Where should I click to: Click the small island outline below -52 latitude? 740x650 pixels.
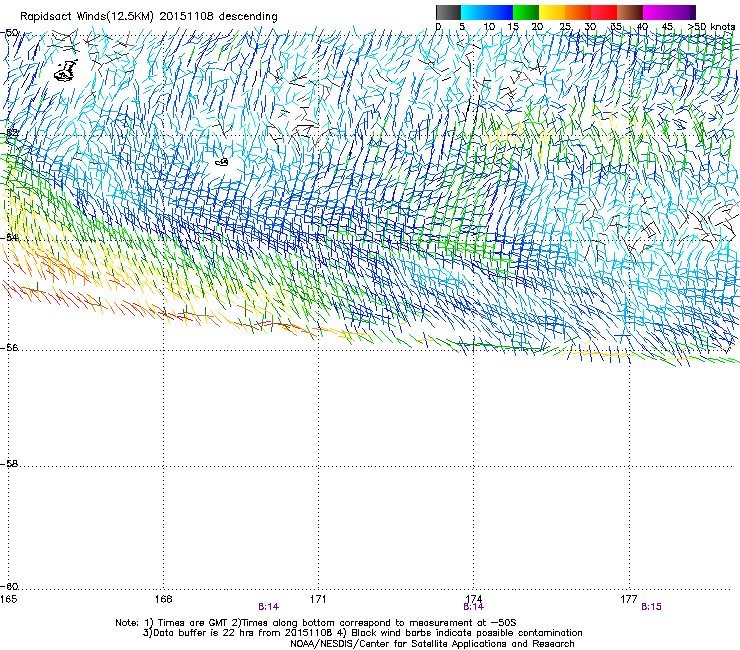[x=222, y=162]
